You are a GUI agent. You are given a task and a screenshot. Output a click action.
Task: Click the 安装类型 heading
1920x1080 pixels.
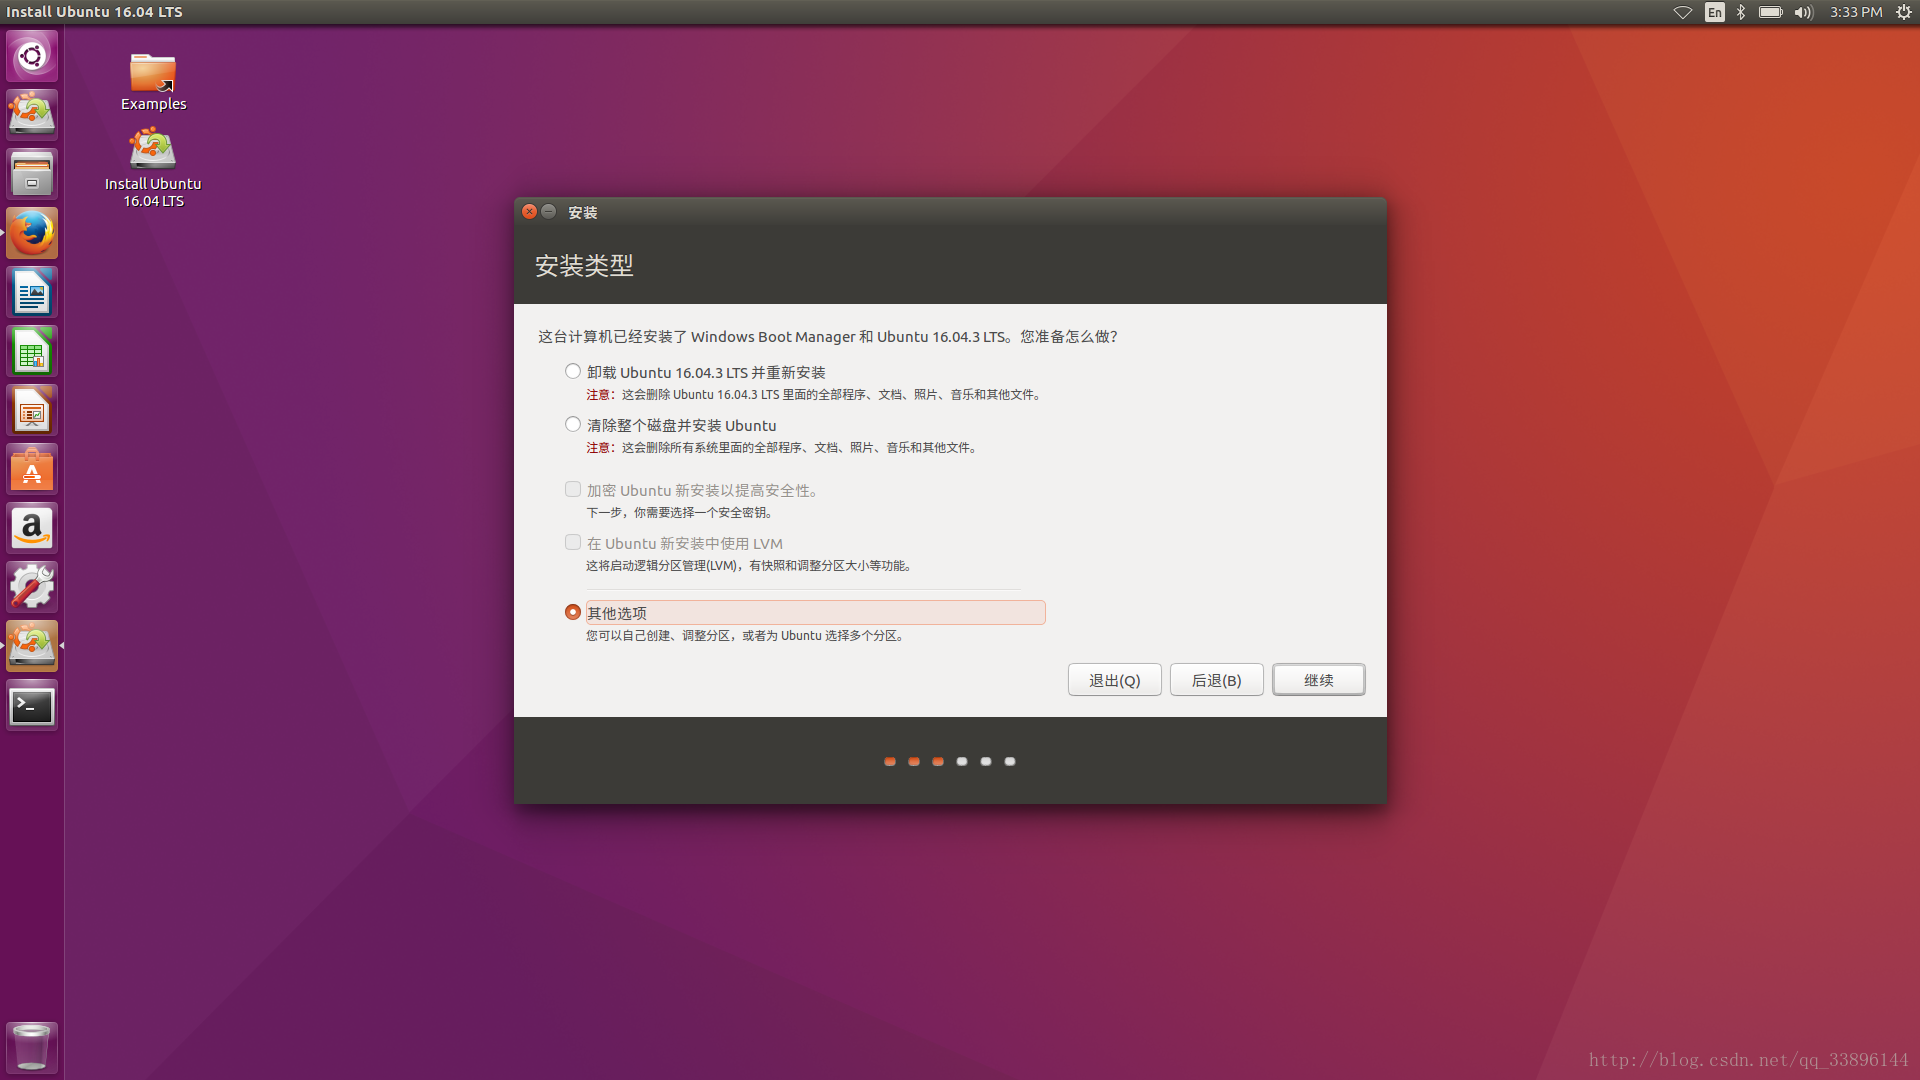584,266
